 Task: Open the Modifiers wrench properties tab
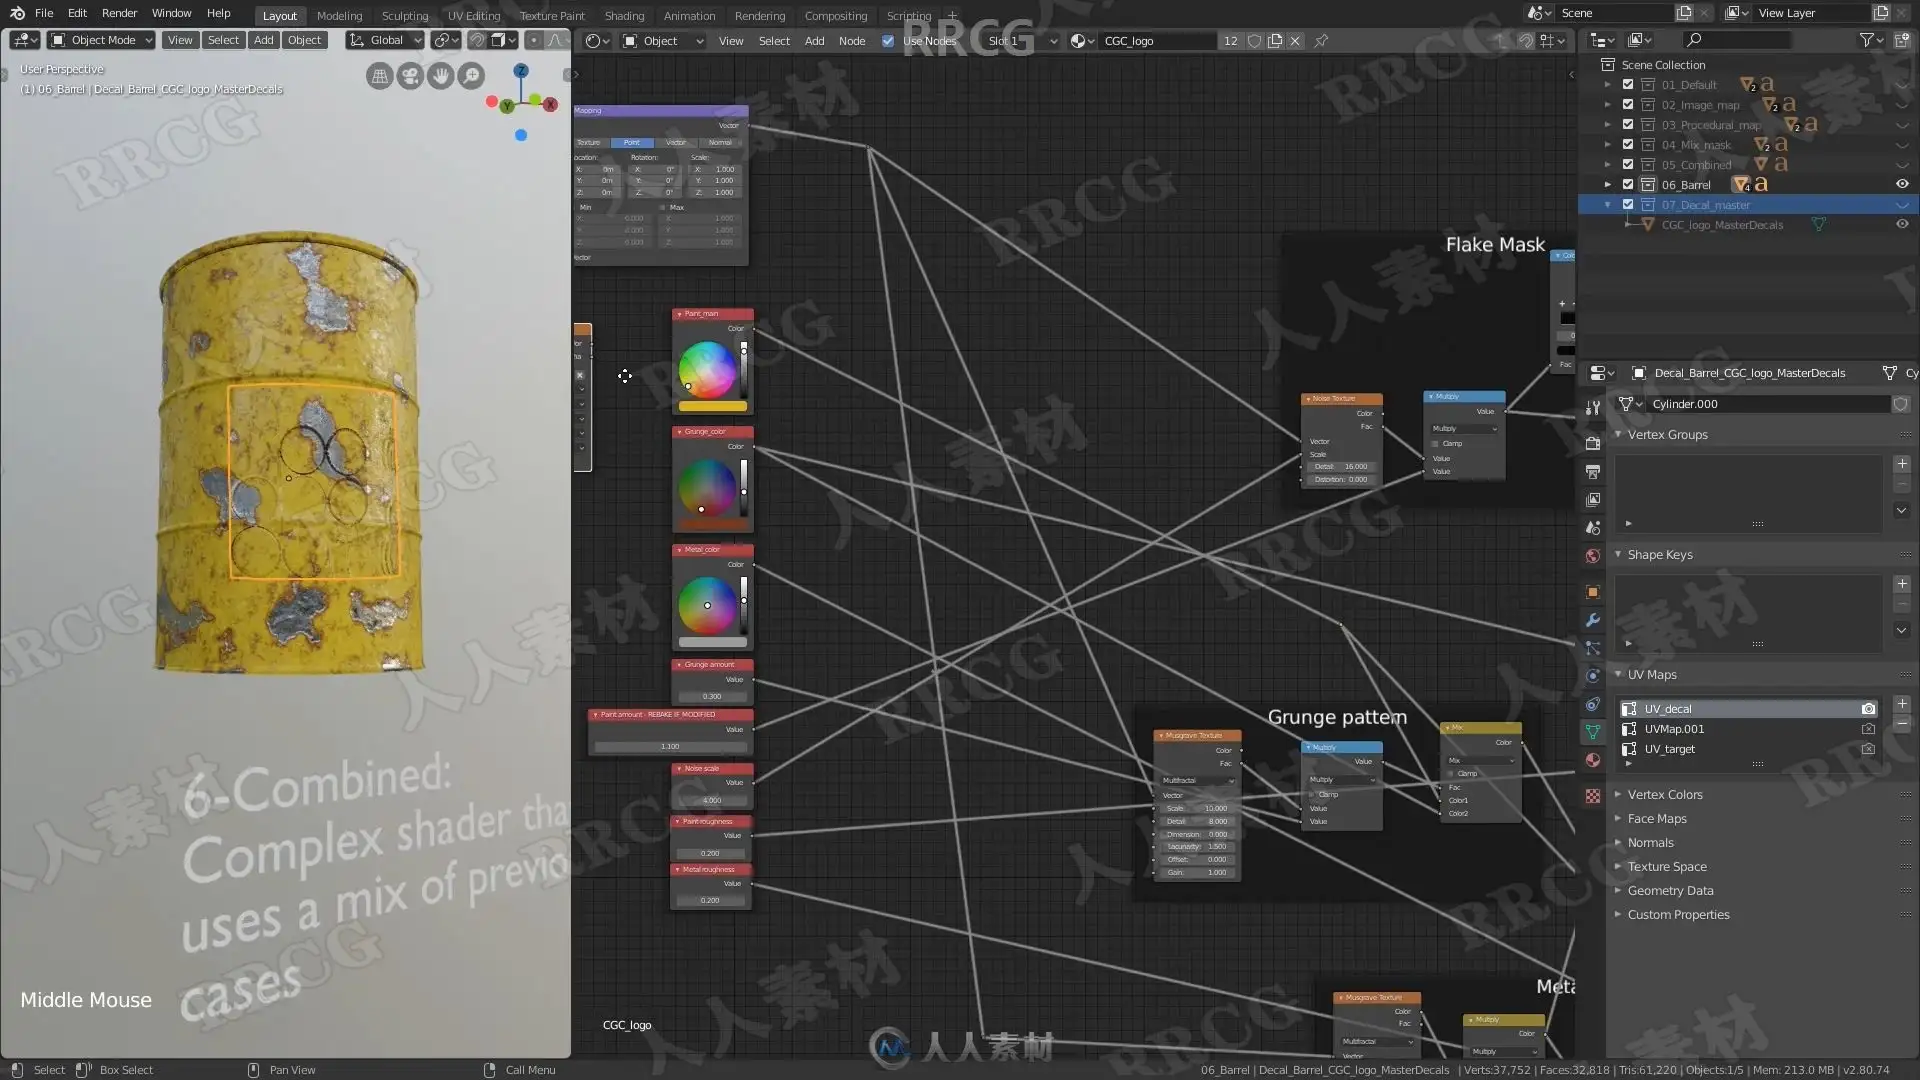pyautogui.click(x=1593, y=620)
